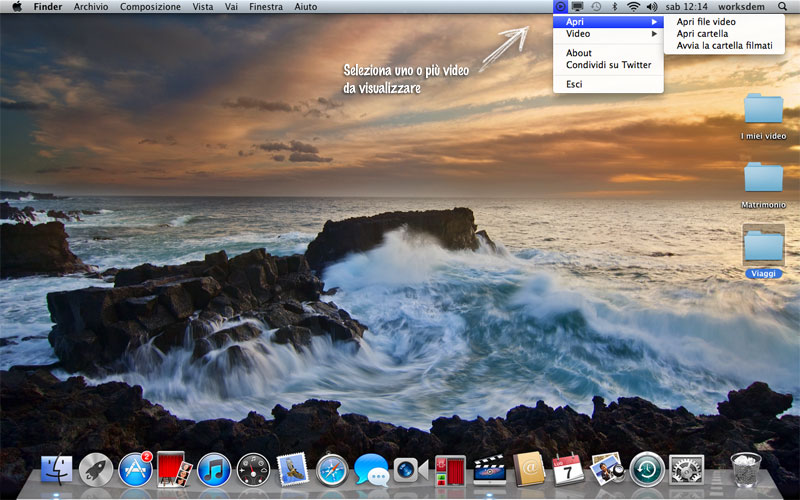
Task: Click the sab 12:14 clock
Action: pos(686,7)
